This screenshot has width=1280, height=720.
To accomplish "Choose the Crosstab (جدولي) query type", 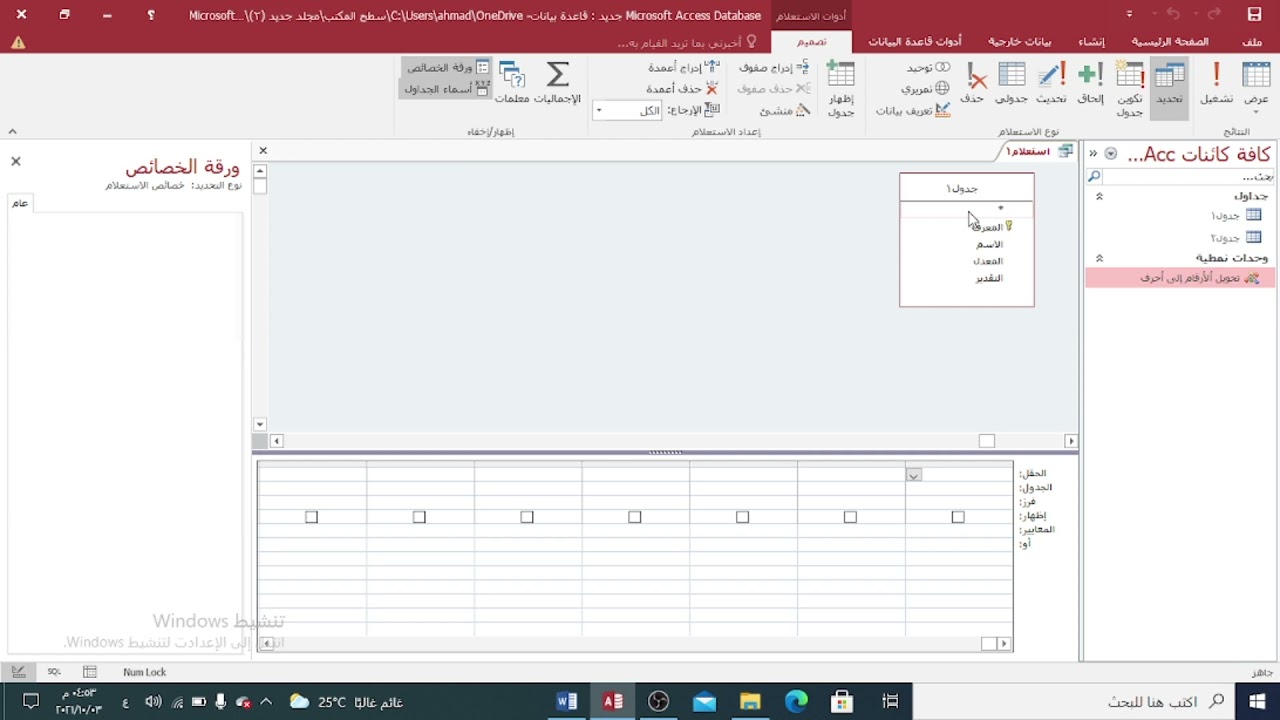I will tap(1012, 84).
